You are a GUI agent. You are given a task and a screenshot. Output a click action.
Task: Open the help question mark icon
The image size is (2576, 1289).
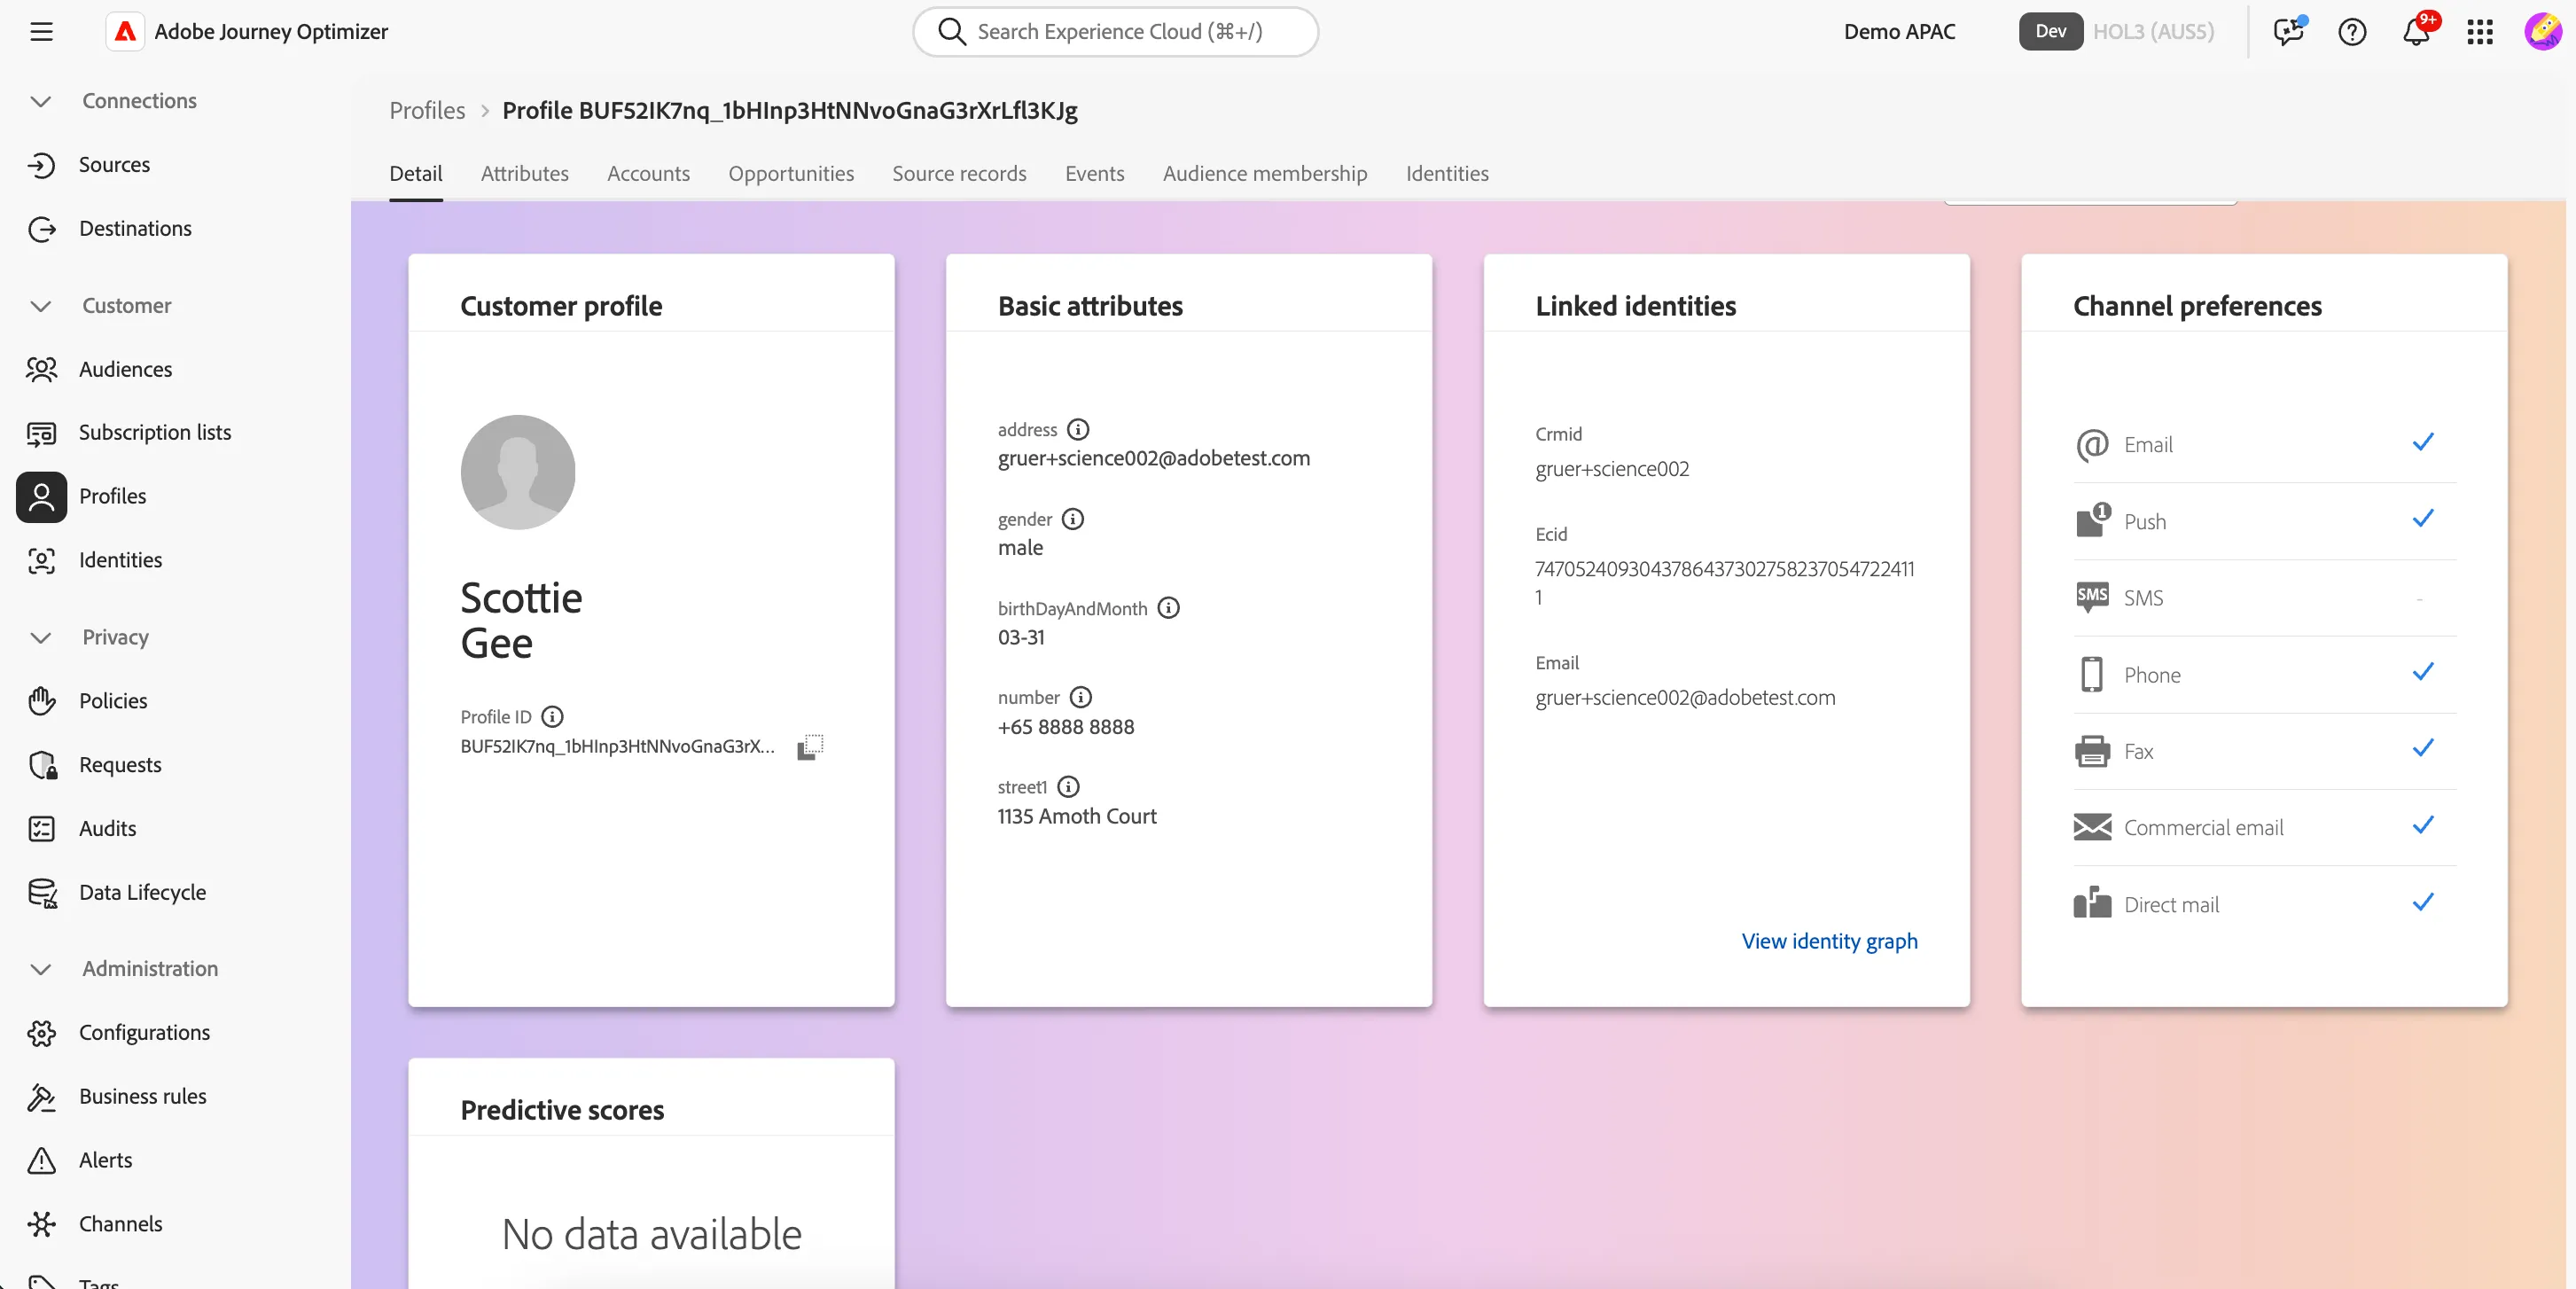pos(2352,32)
